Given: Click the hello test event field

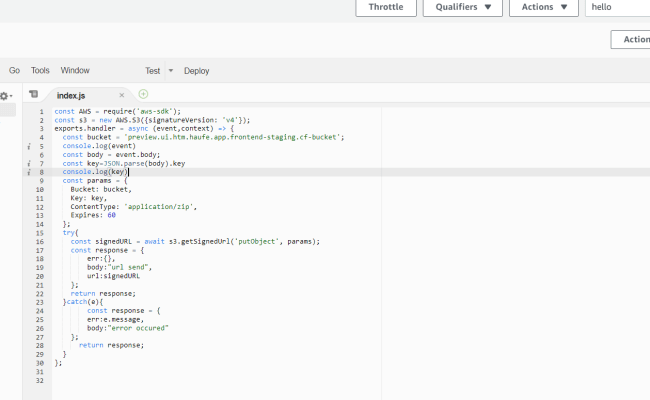Looking at the screenshot, I should click(618, 7).
